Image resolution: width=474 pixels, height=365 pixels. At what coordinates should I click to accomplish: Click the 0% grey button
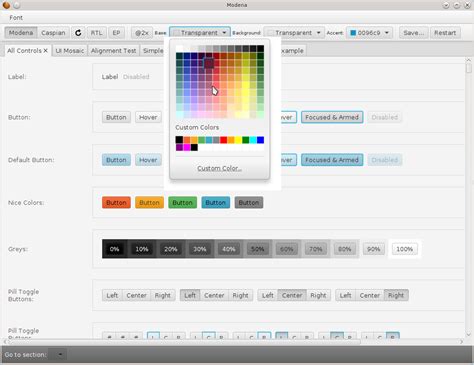pyautogui.click(x=114, y=249)
